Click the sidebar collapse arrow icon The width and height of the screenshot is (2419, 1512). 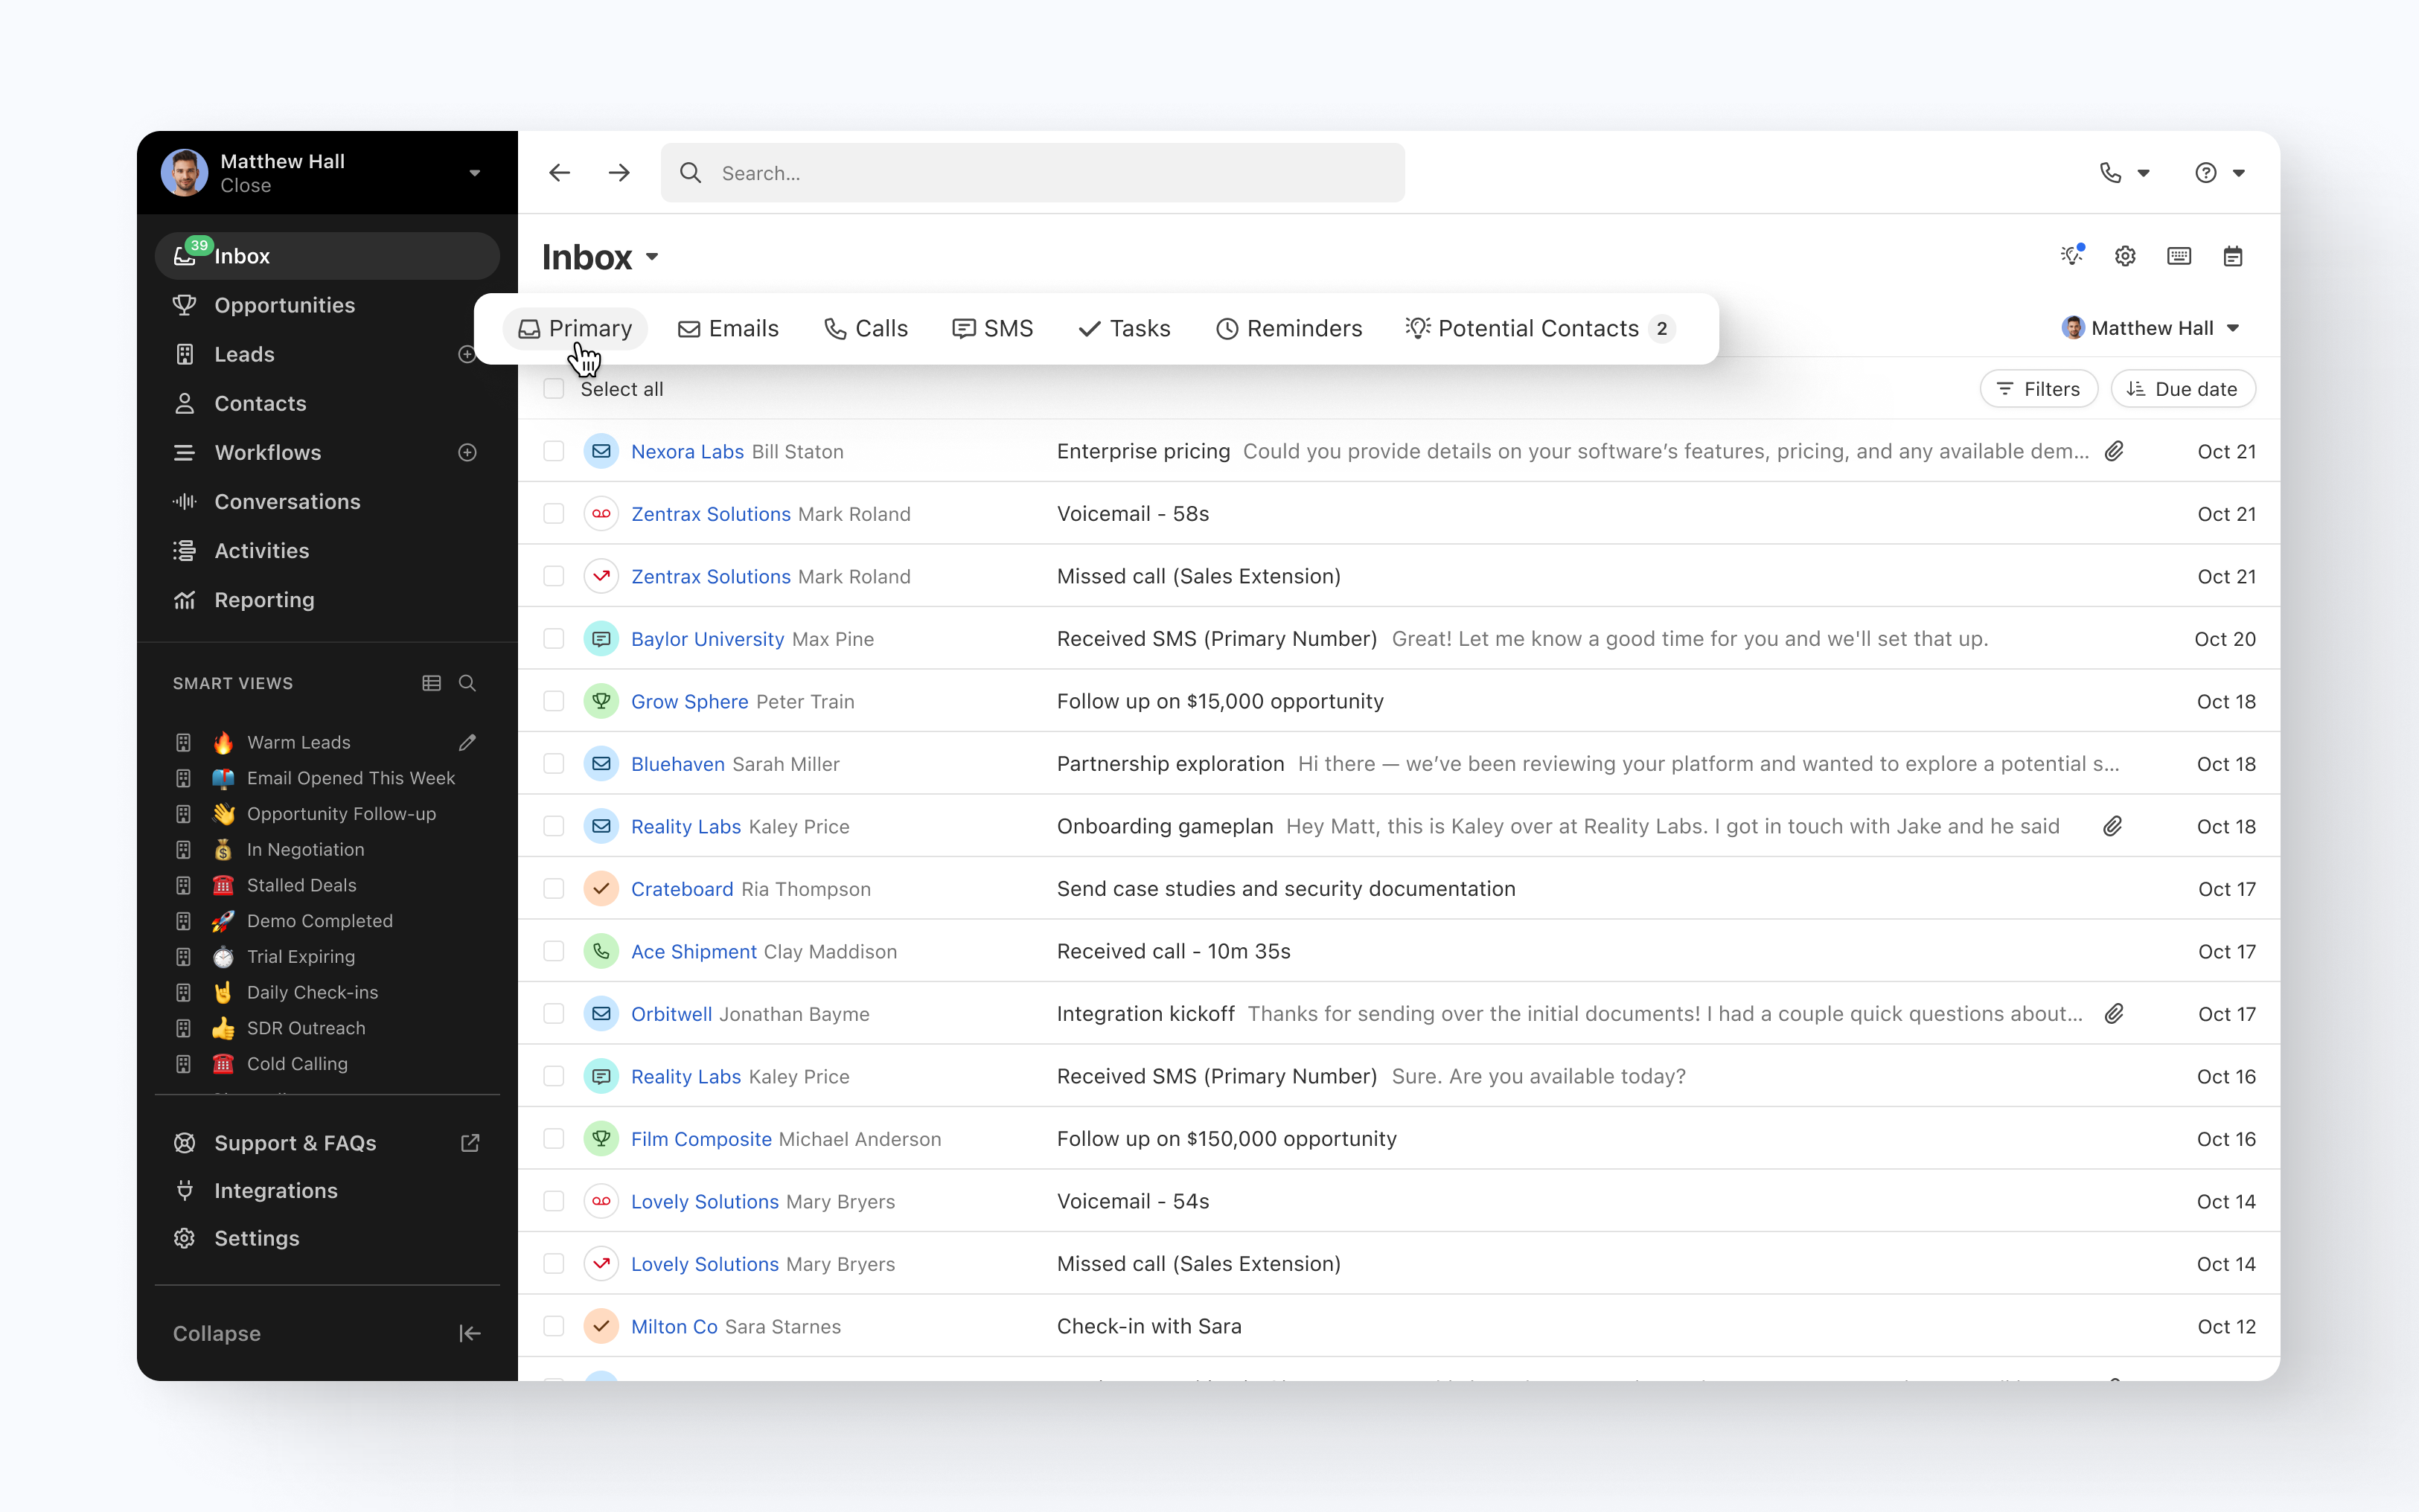click(469, 1333)
